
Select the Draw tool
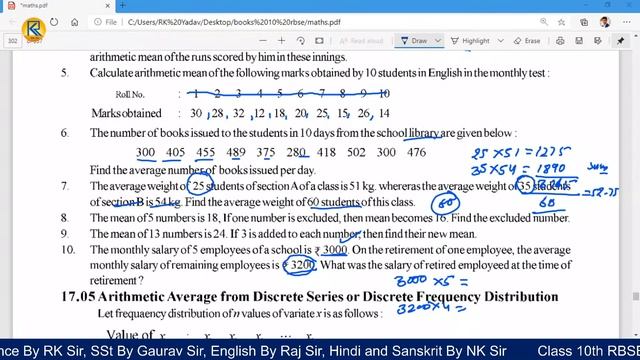pos(413,41)
